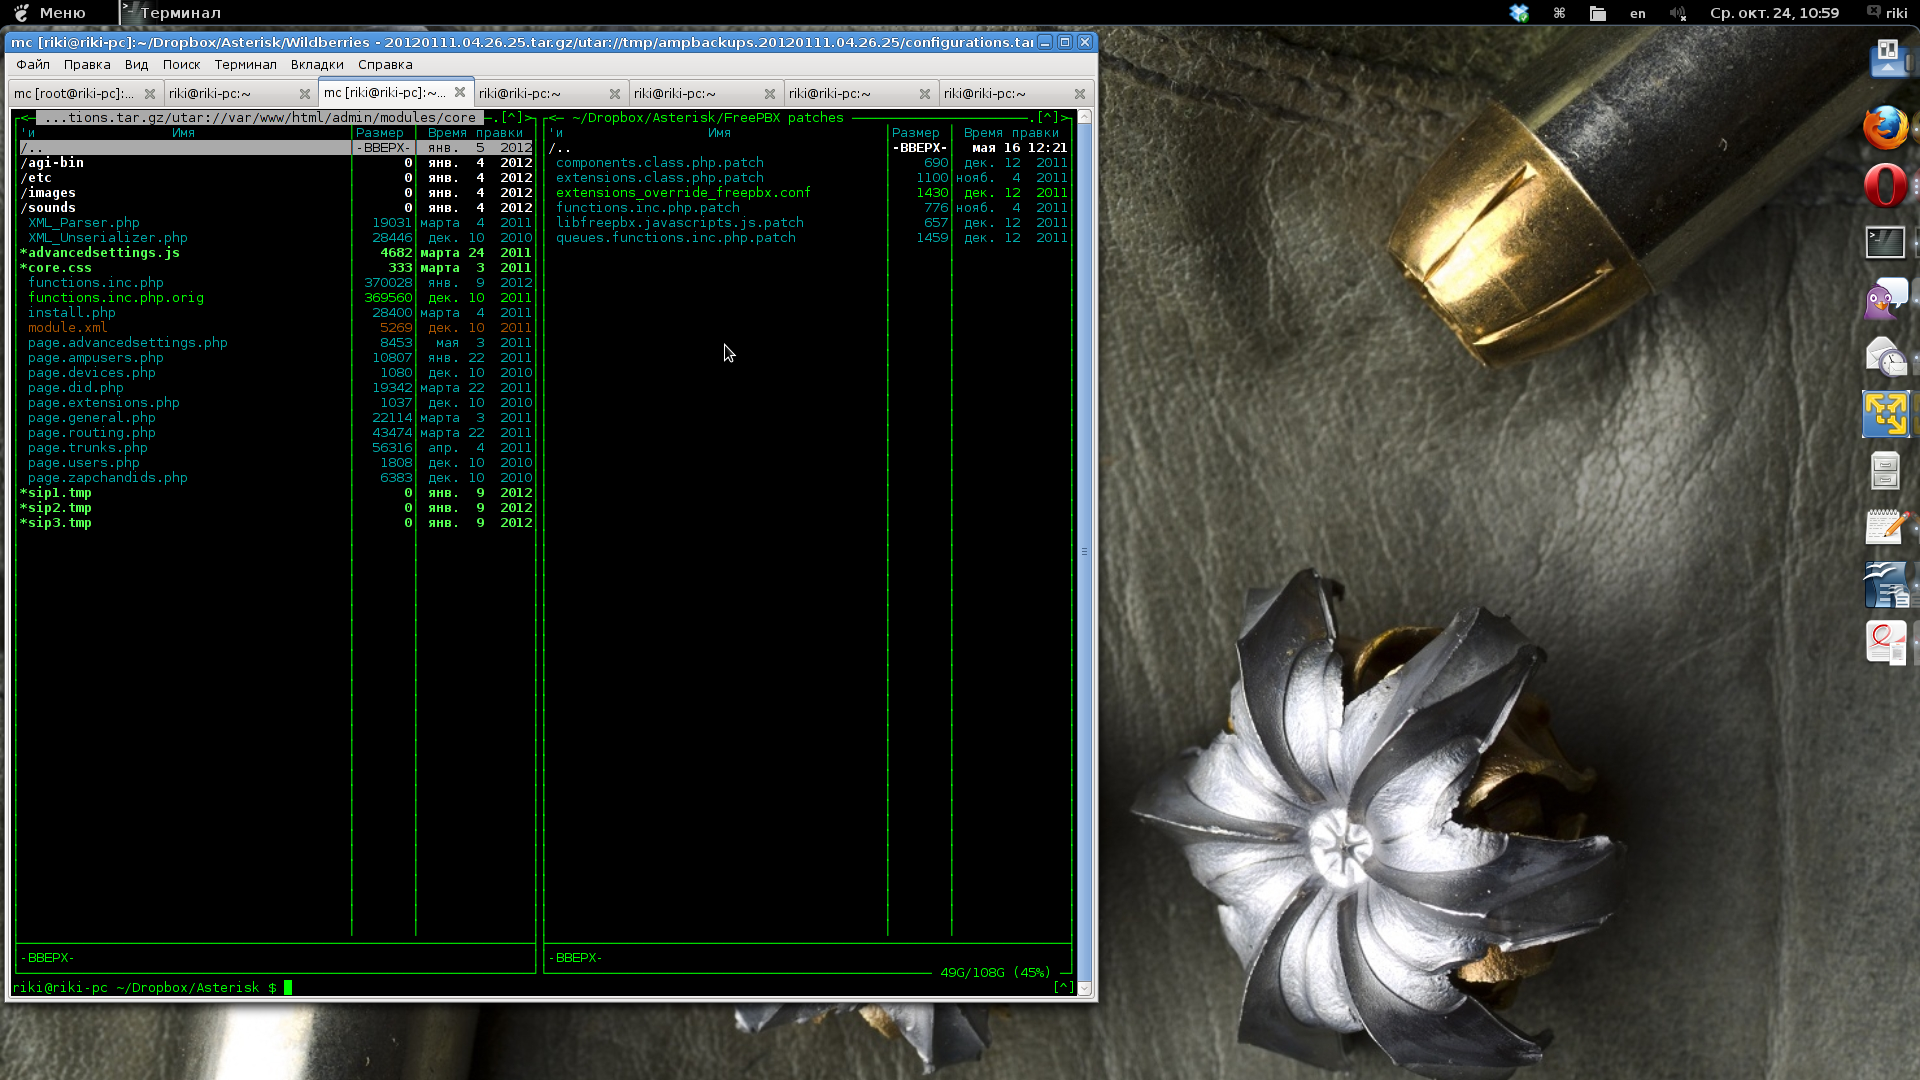Open the Справка menu
The image size is (1920, 1080).
[x=385, y=64]
